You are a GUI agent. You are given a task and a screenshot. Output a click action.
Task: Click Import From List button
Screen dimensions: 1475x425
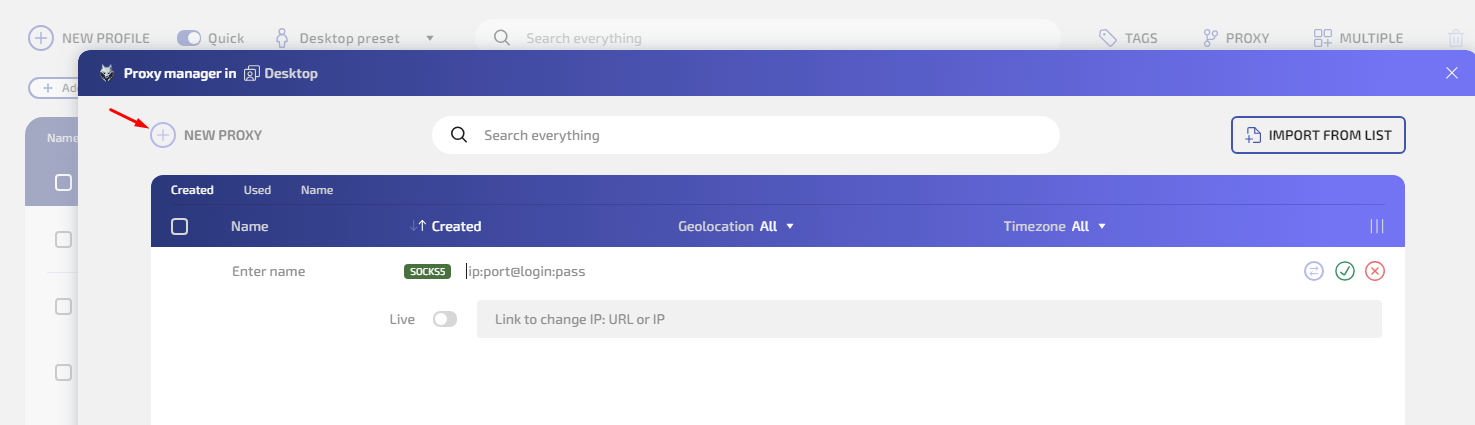click(x=1318, y=135)
